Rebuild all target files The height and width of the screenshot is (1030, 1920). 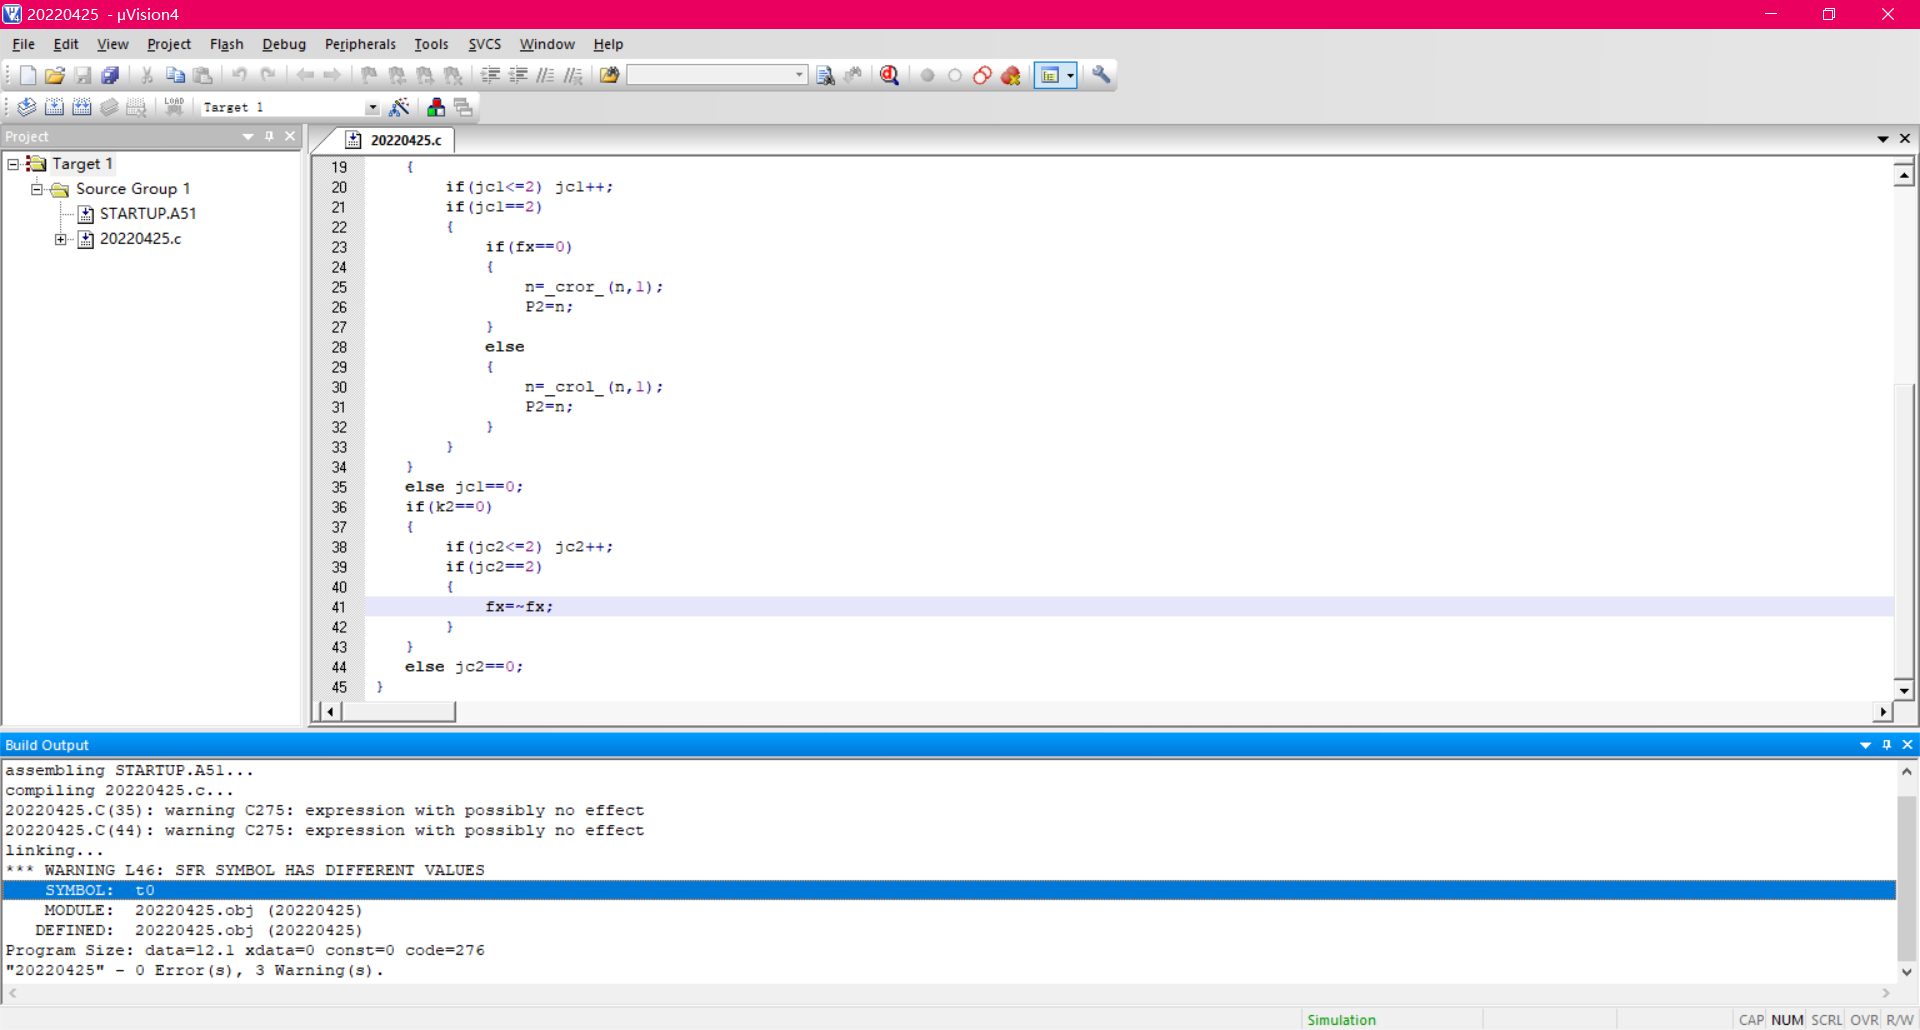click(82, 107)
